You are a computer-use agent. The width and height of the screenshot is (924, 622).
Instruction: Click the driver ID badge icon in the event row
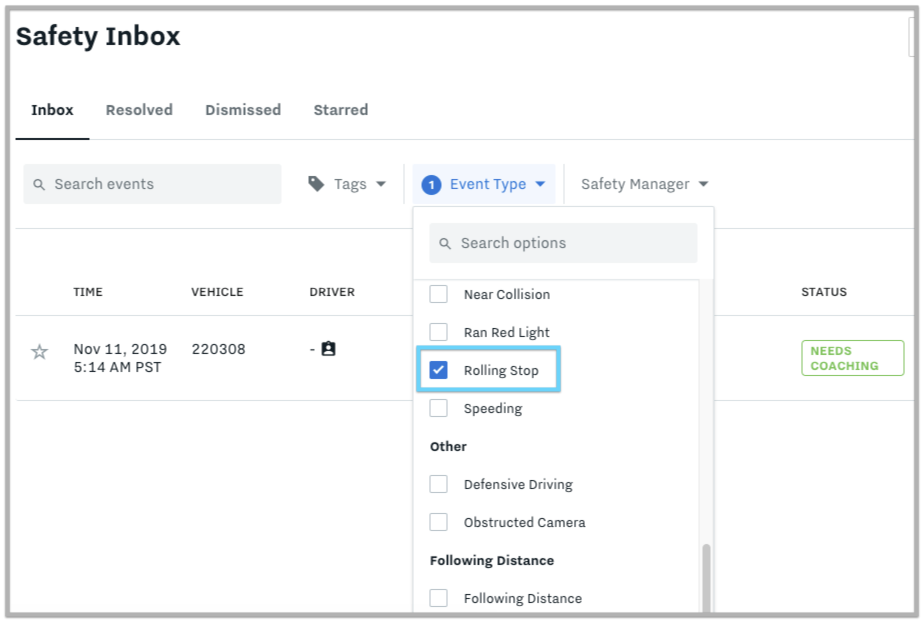point(327,348)
